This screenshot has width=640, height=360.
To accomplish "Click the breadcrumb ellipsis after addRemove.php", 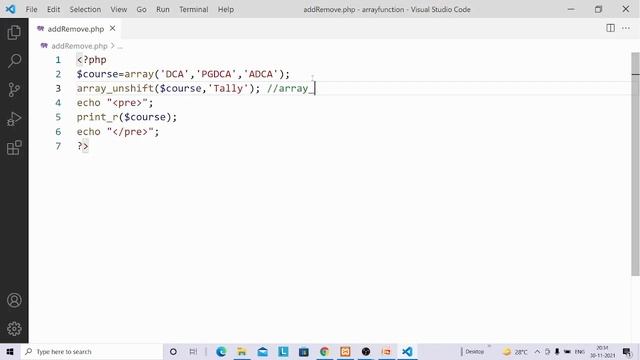I will tap(120, 46).
